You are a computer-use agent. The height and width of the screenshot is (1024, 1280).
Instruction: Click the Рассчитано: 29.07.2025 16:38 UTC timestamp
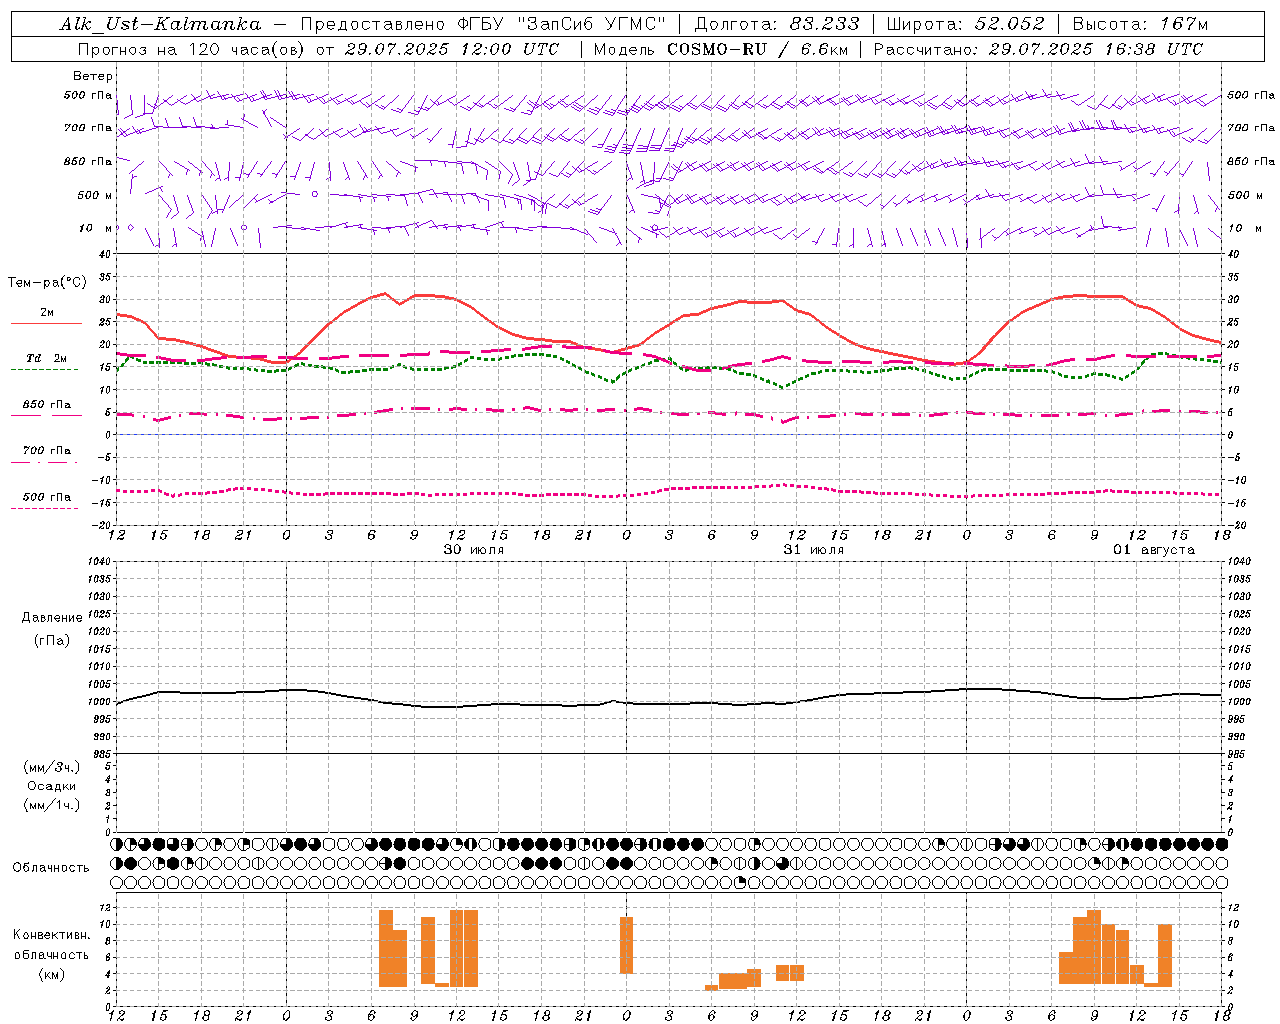1038,49
